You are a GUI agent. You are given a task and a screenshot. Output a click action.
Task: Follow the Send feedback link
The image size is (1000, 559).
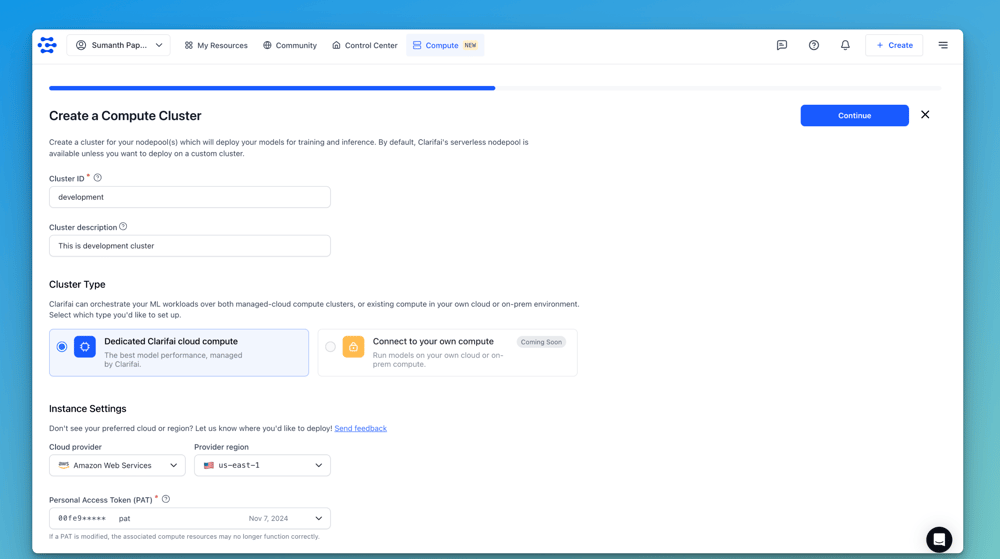point(360,428)
